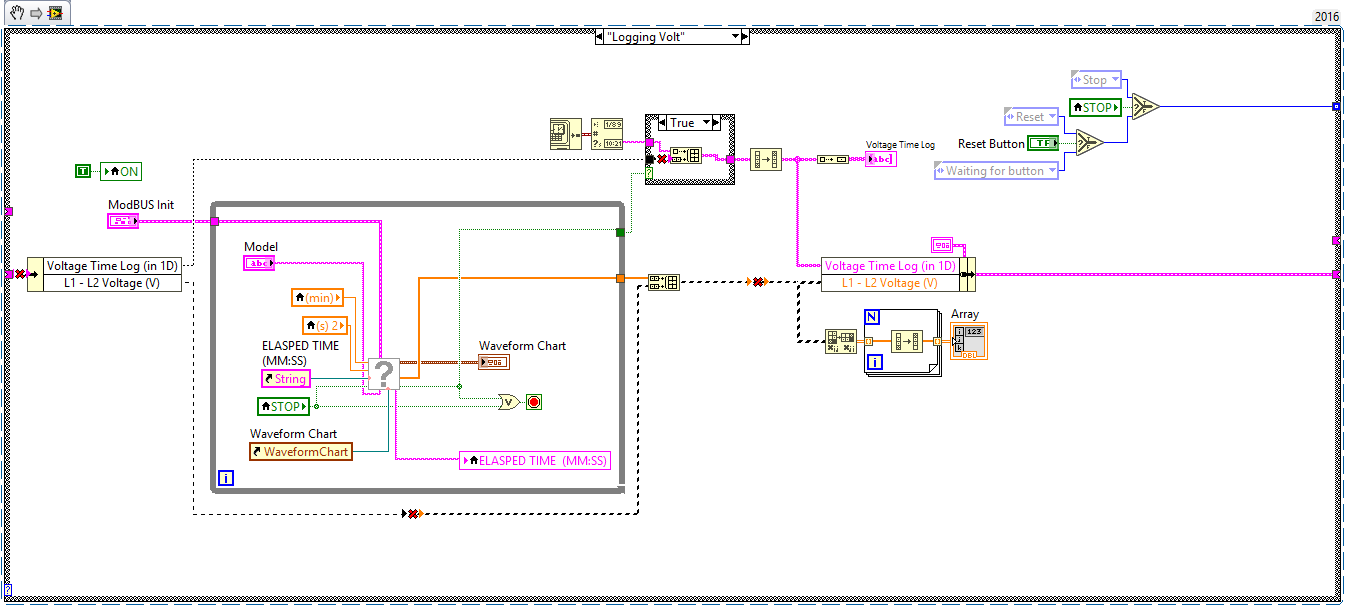Click the STOP local variable inside gray loop
This screenshot has height=606, width=1345.
(284, 406)
